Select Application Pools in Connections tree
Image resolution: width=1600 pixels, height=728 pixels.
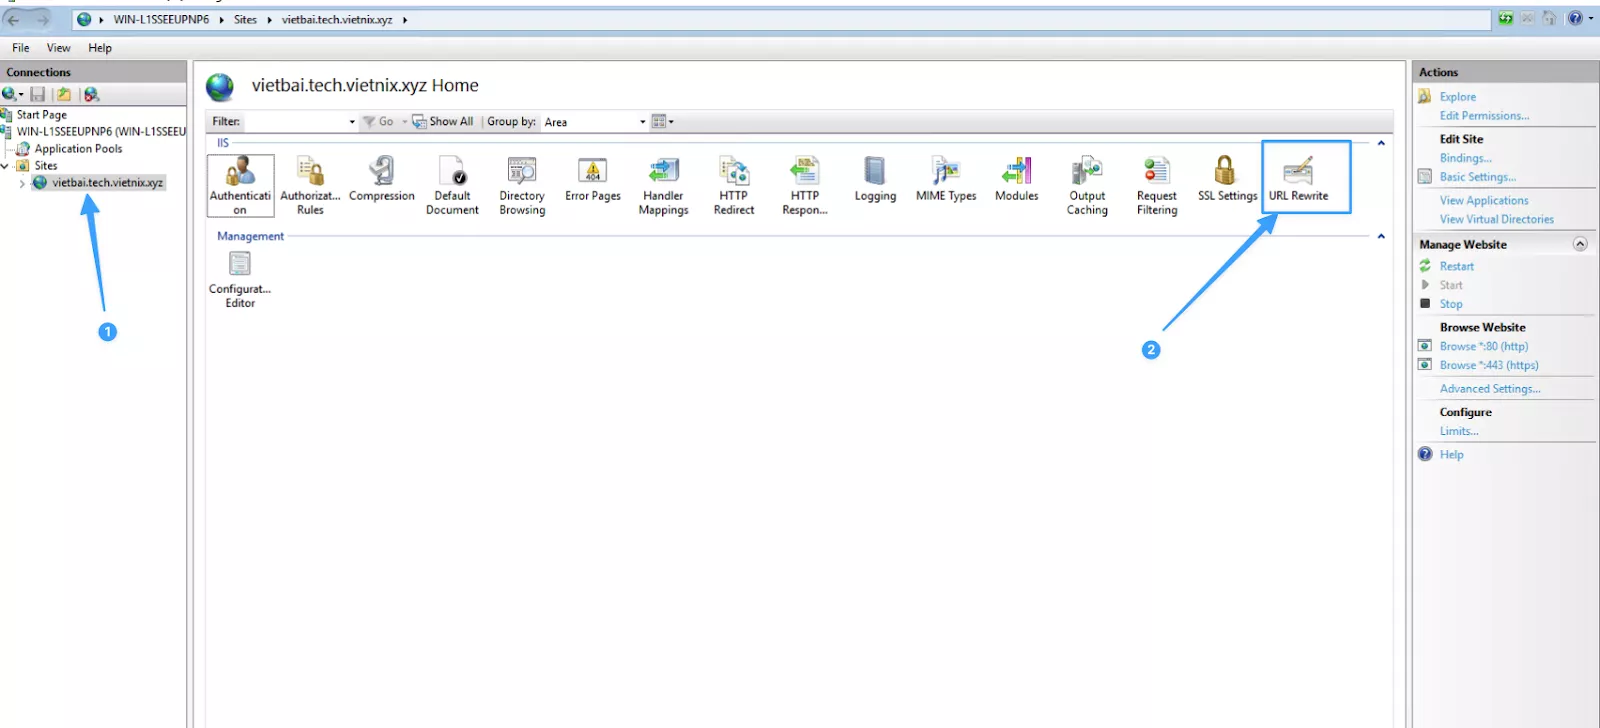(78, 149)
